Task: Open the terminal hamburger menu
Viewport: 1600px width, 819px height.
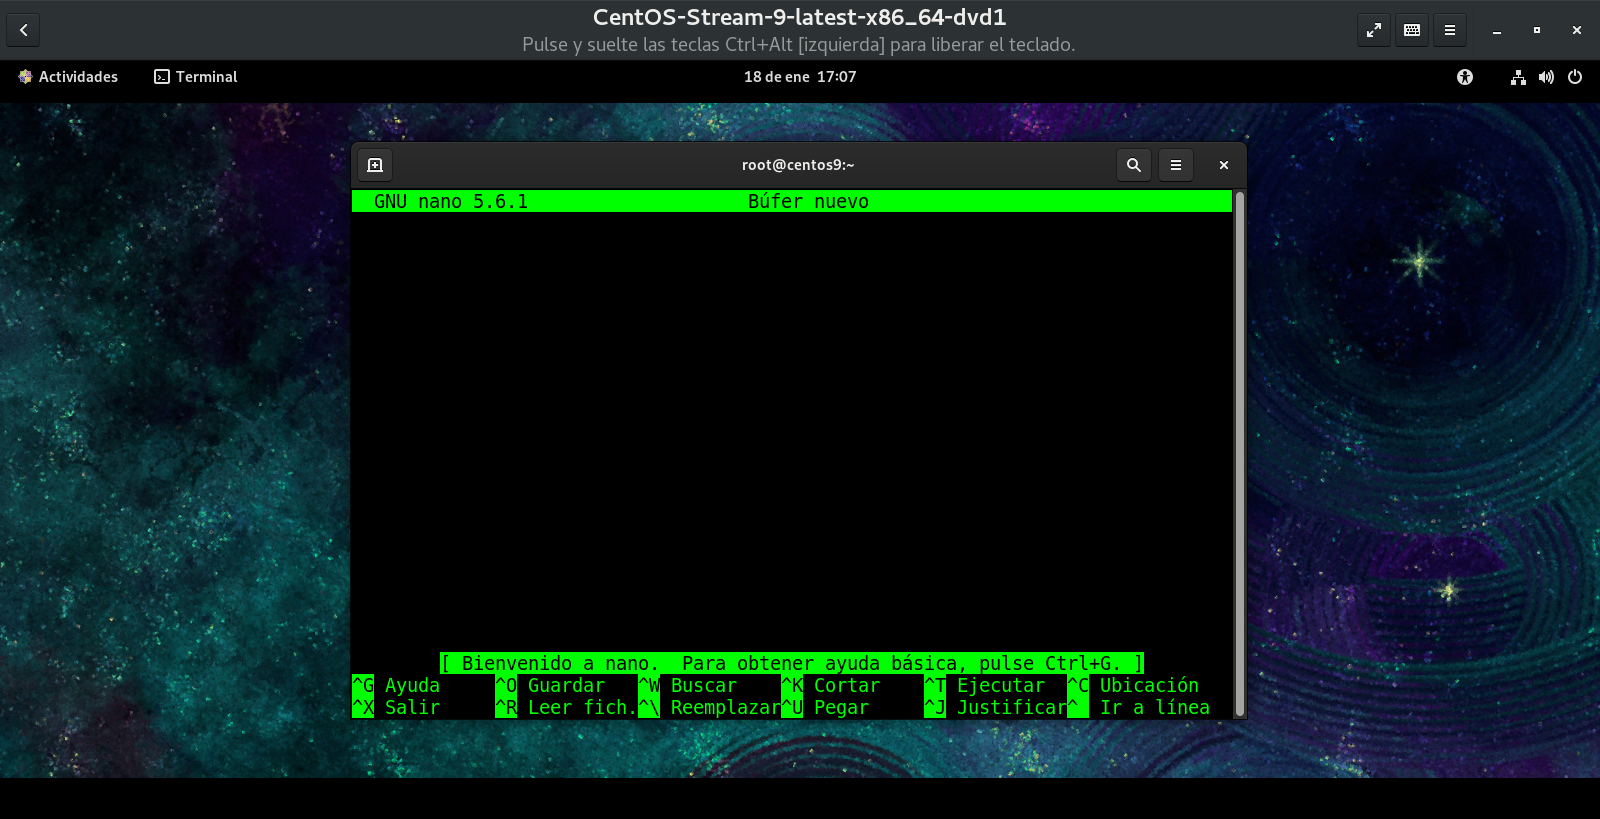Action: coord(1176,165)
